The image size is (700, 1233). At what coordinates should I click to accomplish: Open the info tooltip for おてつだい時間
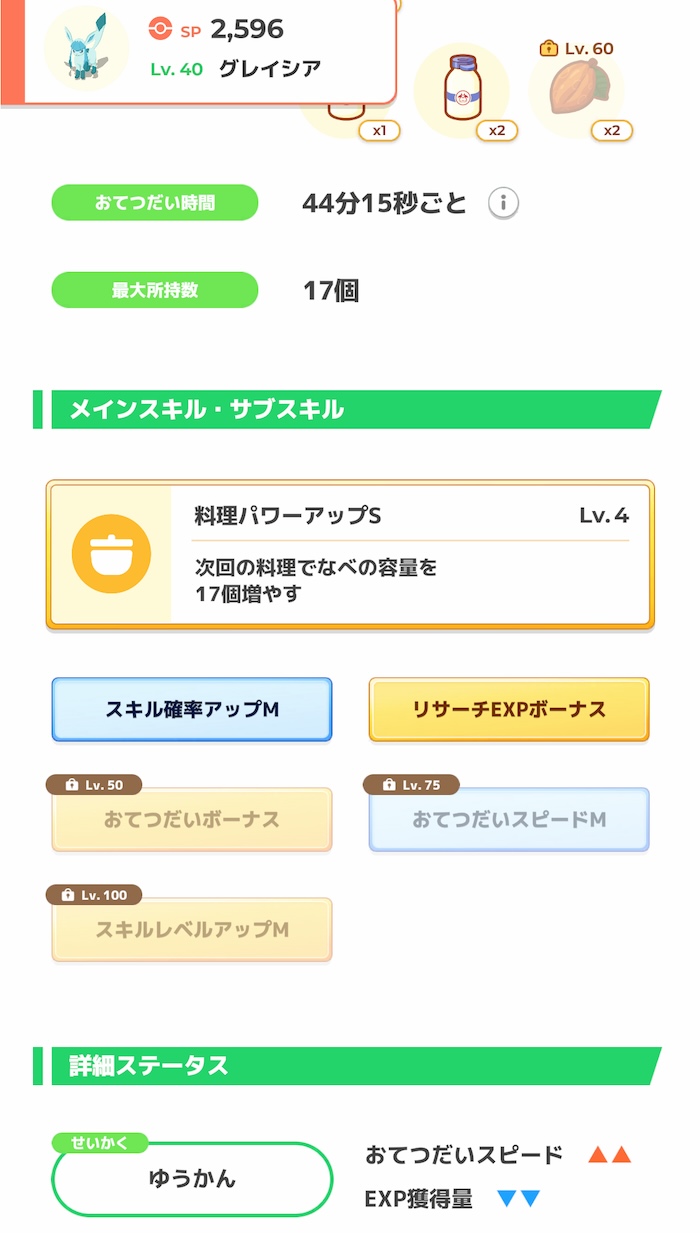(506, 202)
